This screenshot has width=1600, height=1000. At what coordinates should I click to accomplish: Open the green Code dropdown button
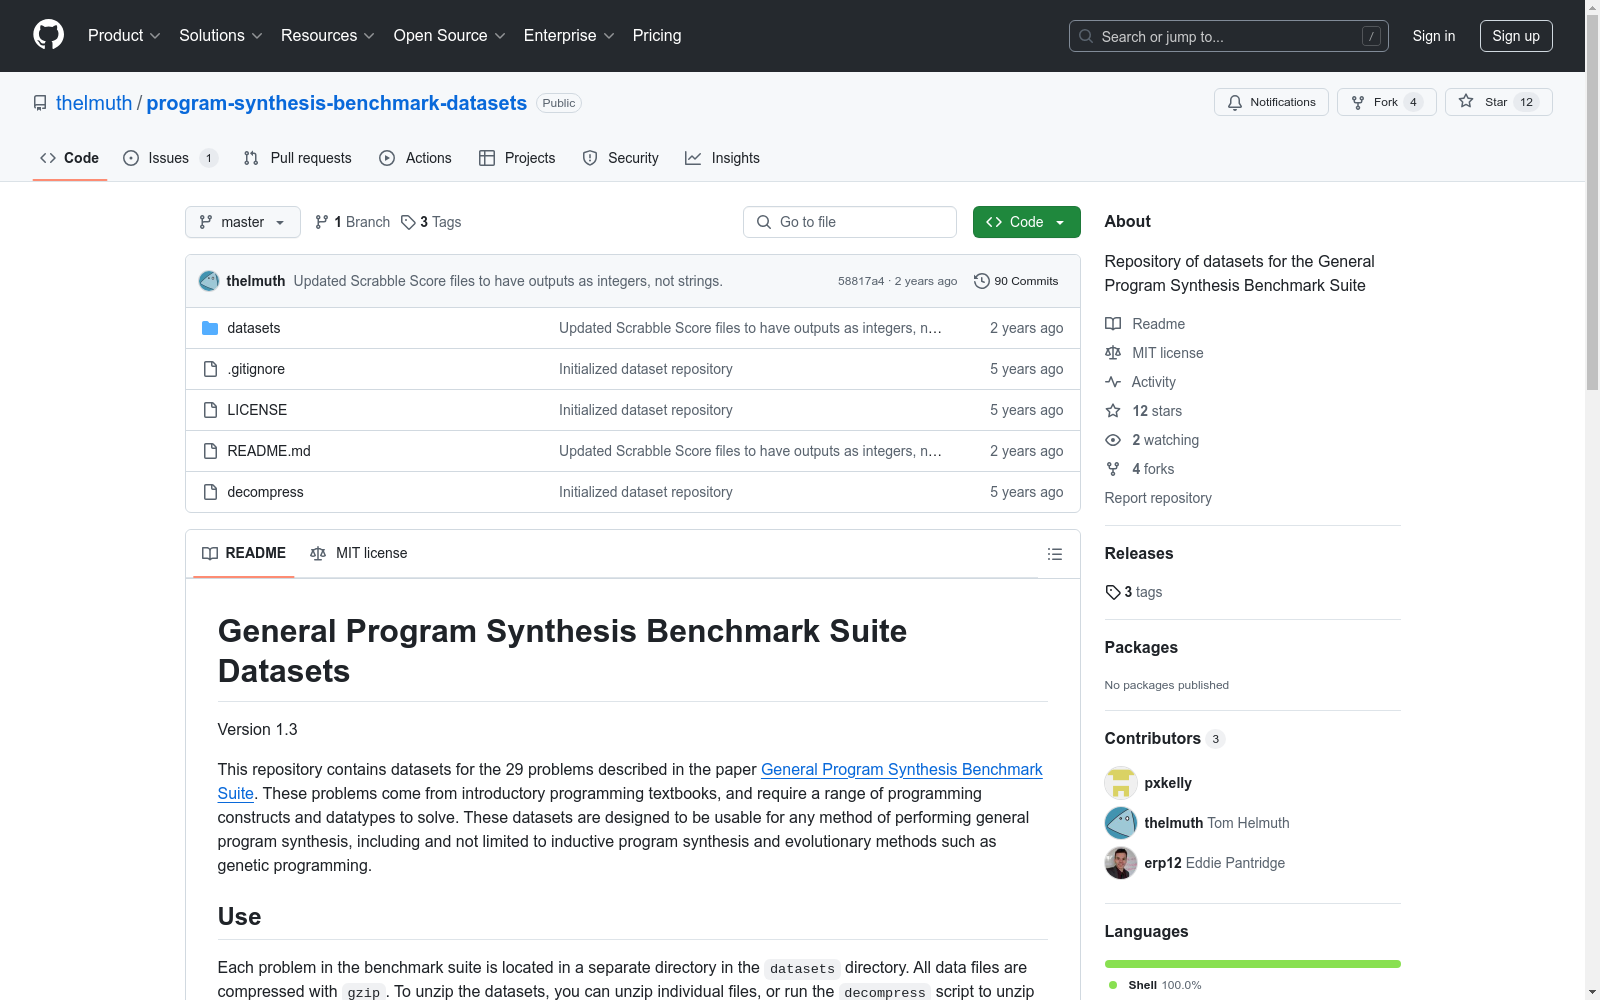1027,222
